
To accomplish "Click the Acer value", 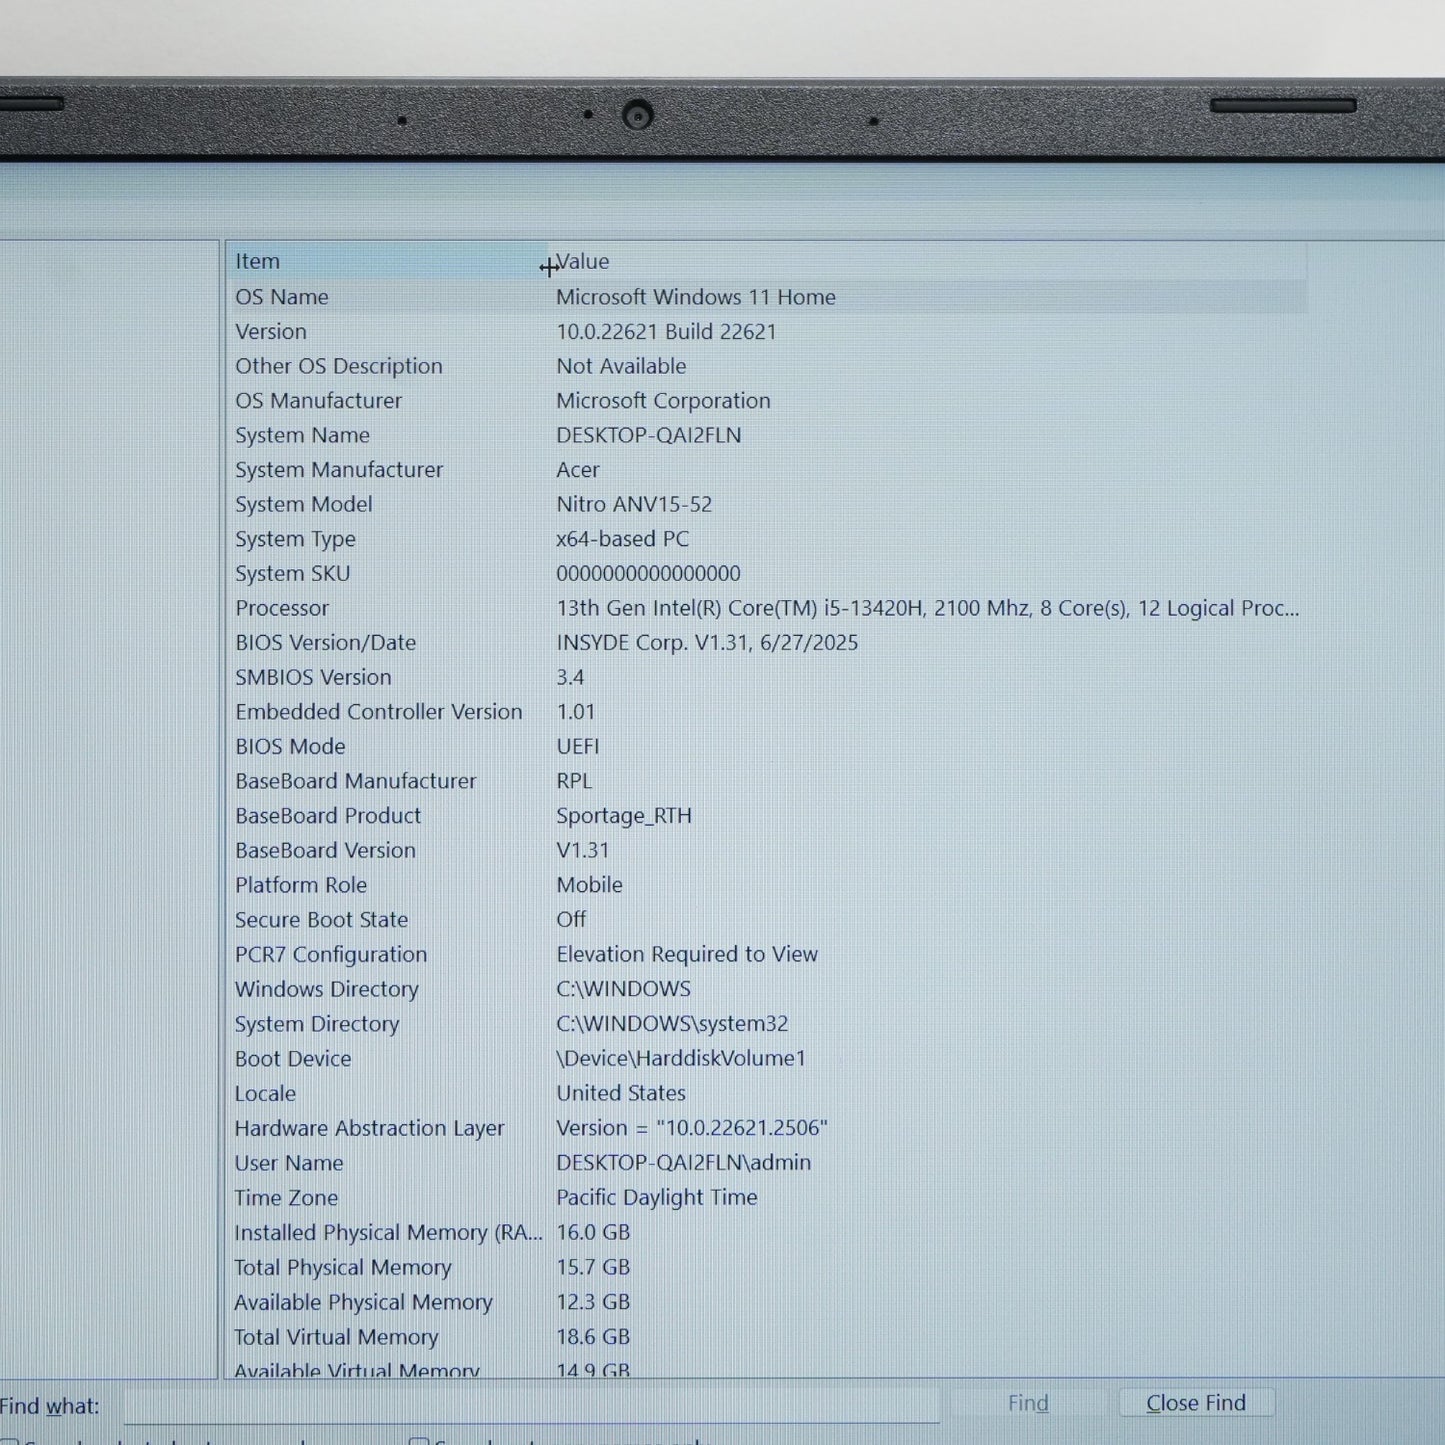I will [x=578, y=470].
